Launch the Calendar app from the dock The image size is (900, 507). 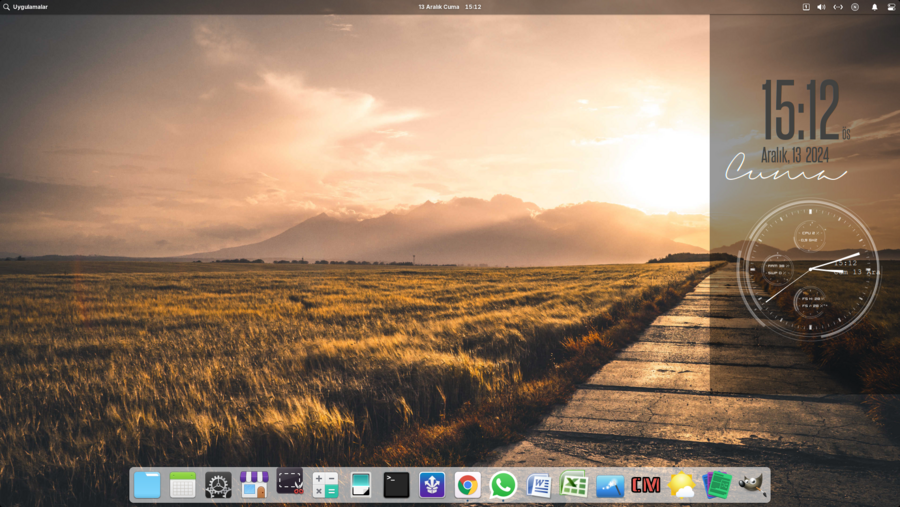pos(183,485)
